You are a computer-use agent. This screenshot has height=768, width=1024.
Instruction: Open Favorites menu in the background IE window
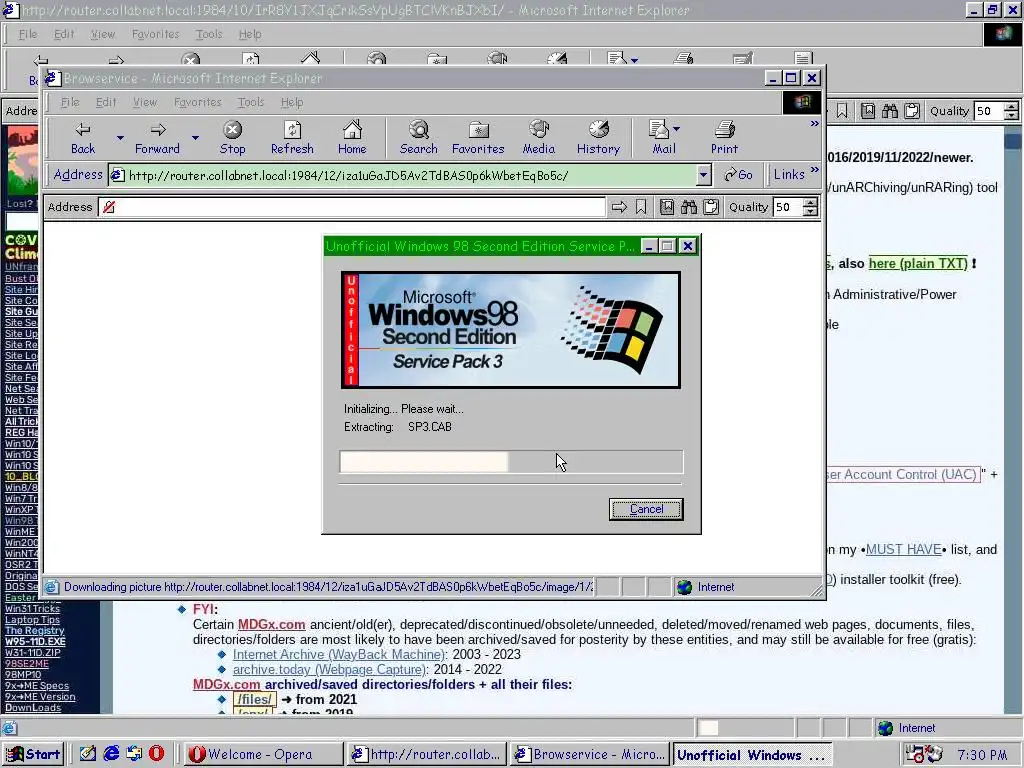[155, 34]
